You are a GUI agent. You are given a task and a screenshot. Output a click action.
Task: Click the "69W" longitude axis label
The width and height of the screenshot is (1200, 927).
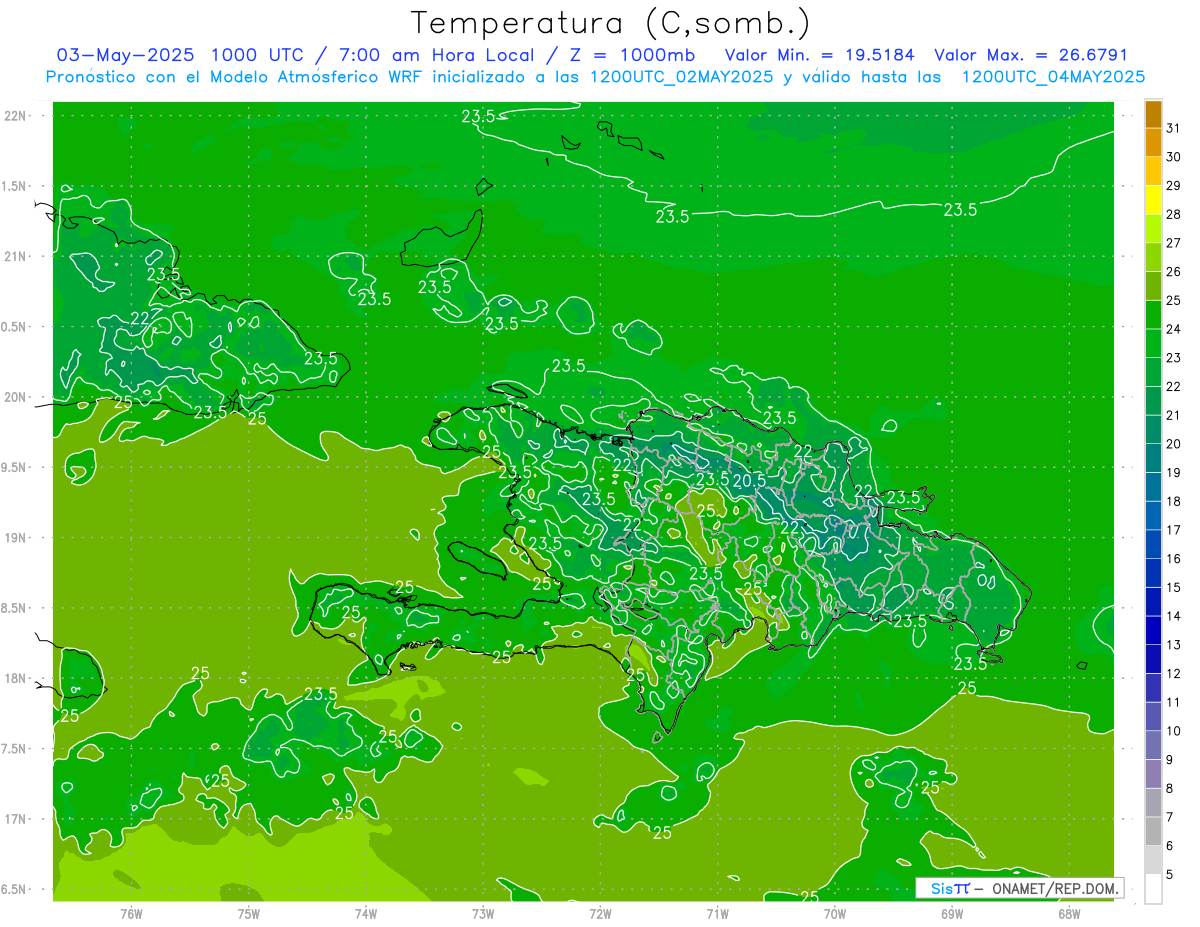click(952, 914)
